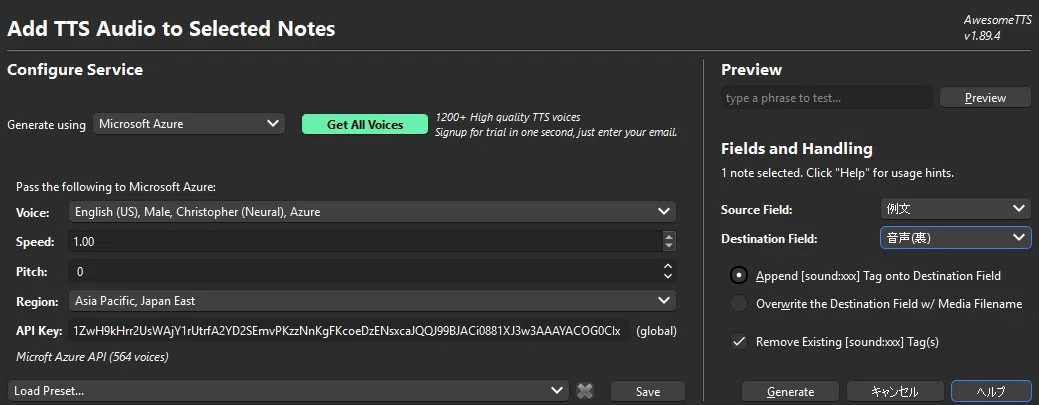Click into the Speed value field

pyautogui.click(x=364, y=242)
